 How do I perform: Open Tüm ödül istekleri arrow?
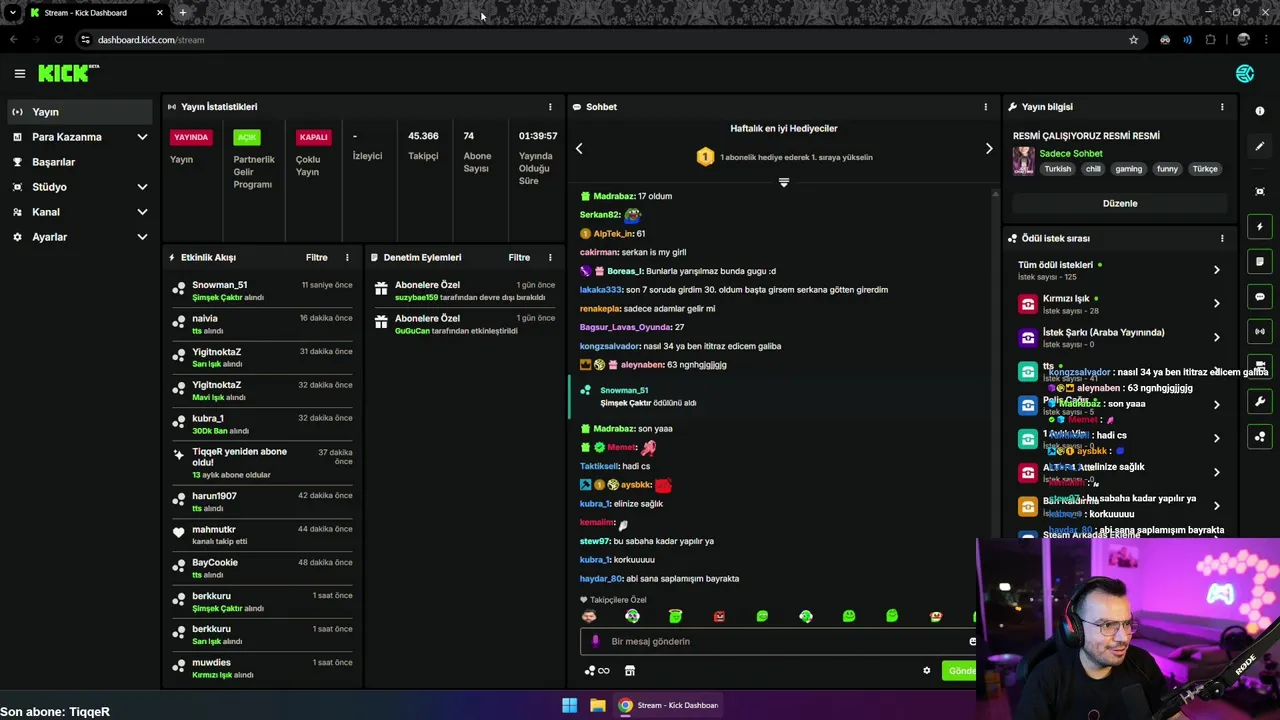coord(1216,270)
